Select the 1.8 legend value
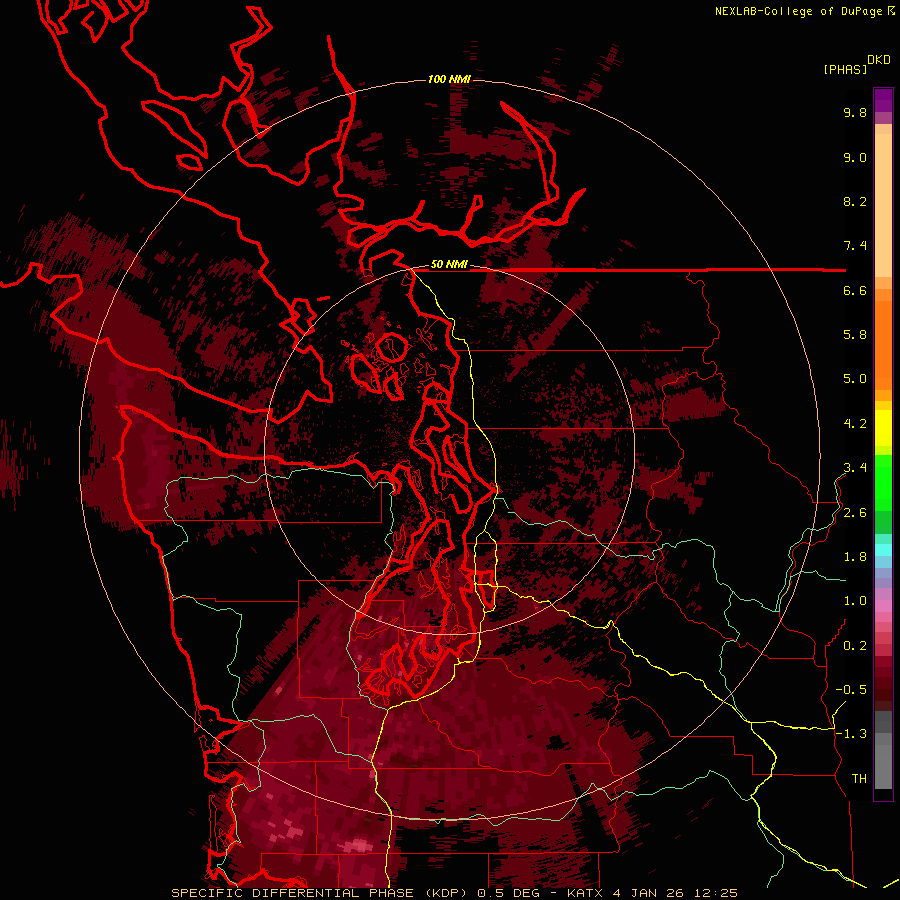This screenshot has width=900, height=900. point(855,557)
